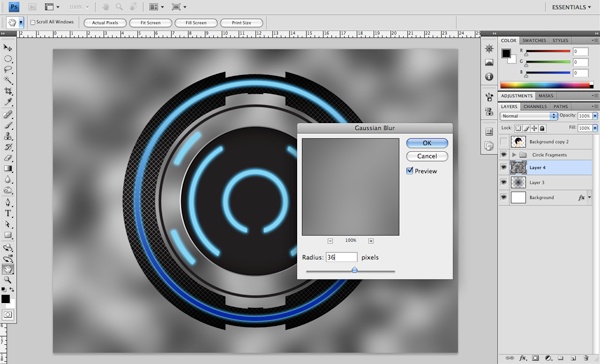Select the Dodge tool
The width and height of the screenshot is (600, 364).
pyautogui.click(x=8, y=190)
